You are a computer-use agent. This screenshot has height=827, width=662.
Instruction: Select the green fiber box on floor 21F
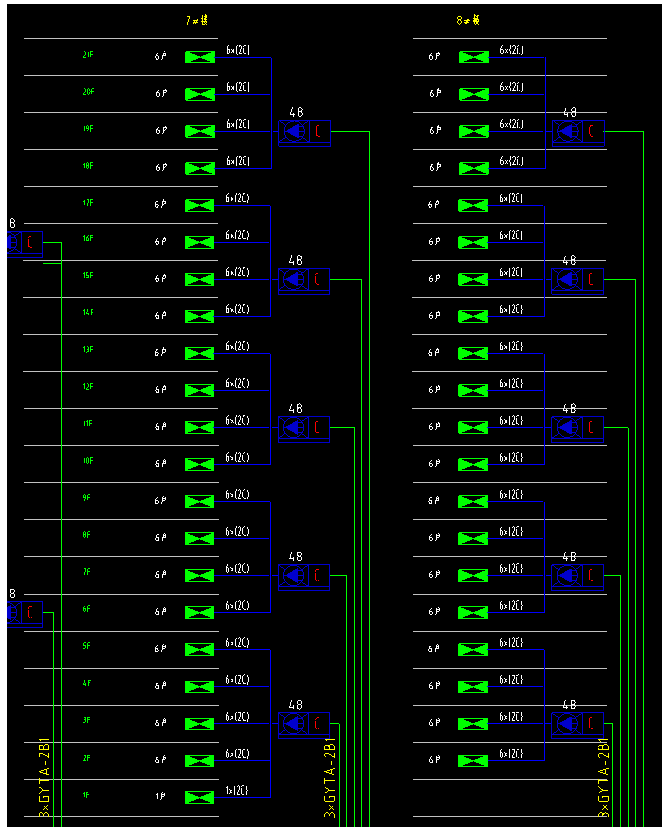pos(200,57)
